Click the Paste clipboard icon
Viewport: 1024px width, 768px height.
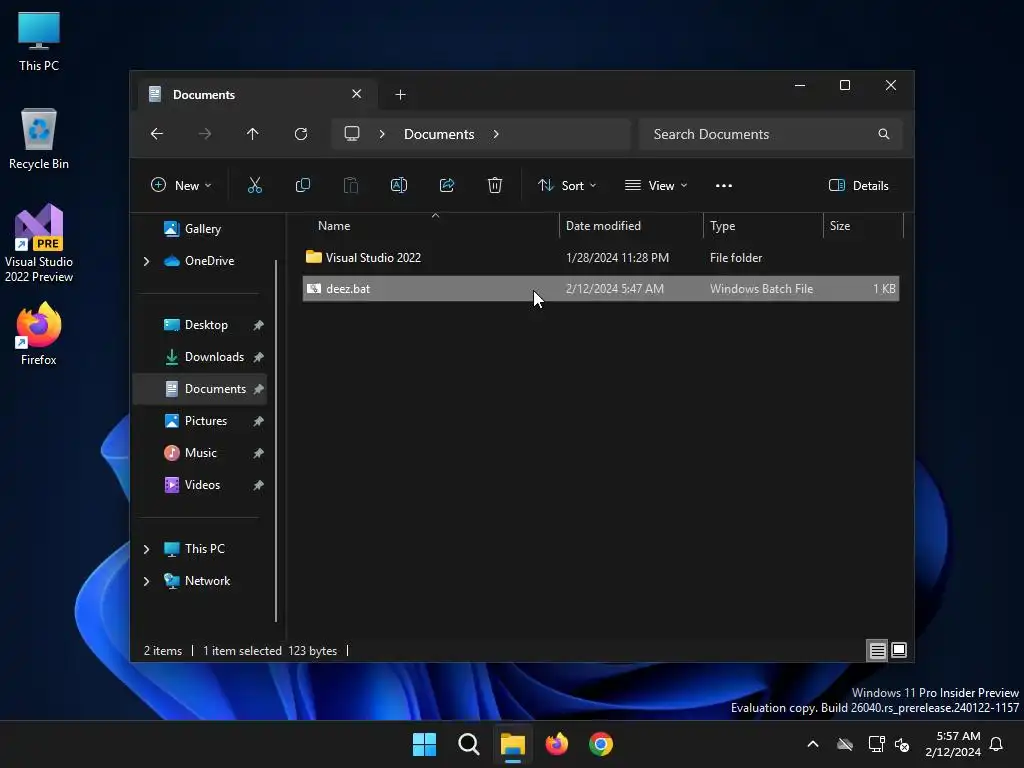tap(351, 185)
